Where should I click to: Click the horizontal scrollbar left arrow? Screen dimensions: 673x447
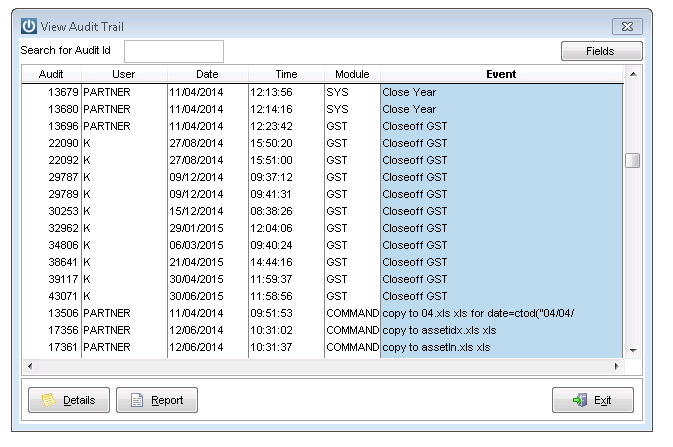pos(30,366)
